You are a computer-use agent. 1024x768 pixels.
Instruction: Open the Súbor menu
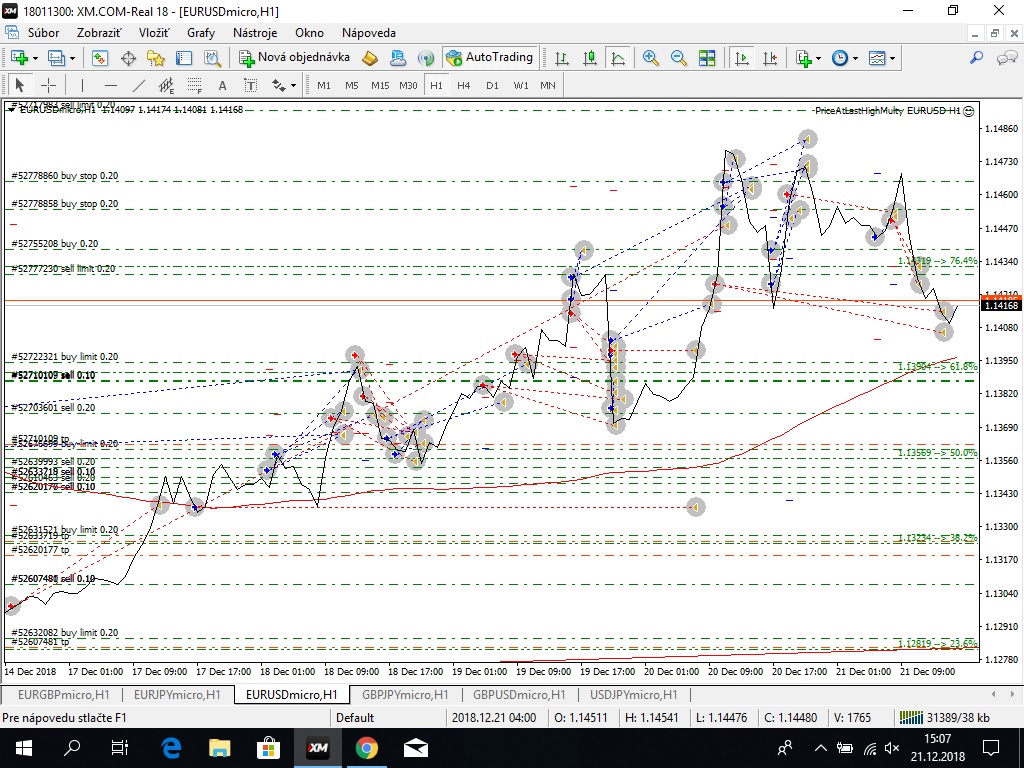point(43,33)
